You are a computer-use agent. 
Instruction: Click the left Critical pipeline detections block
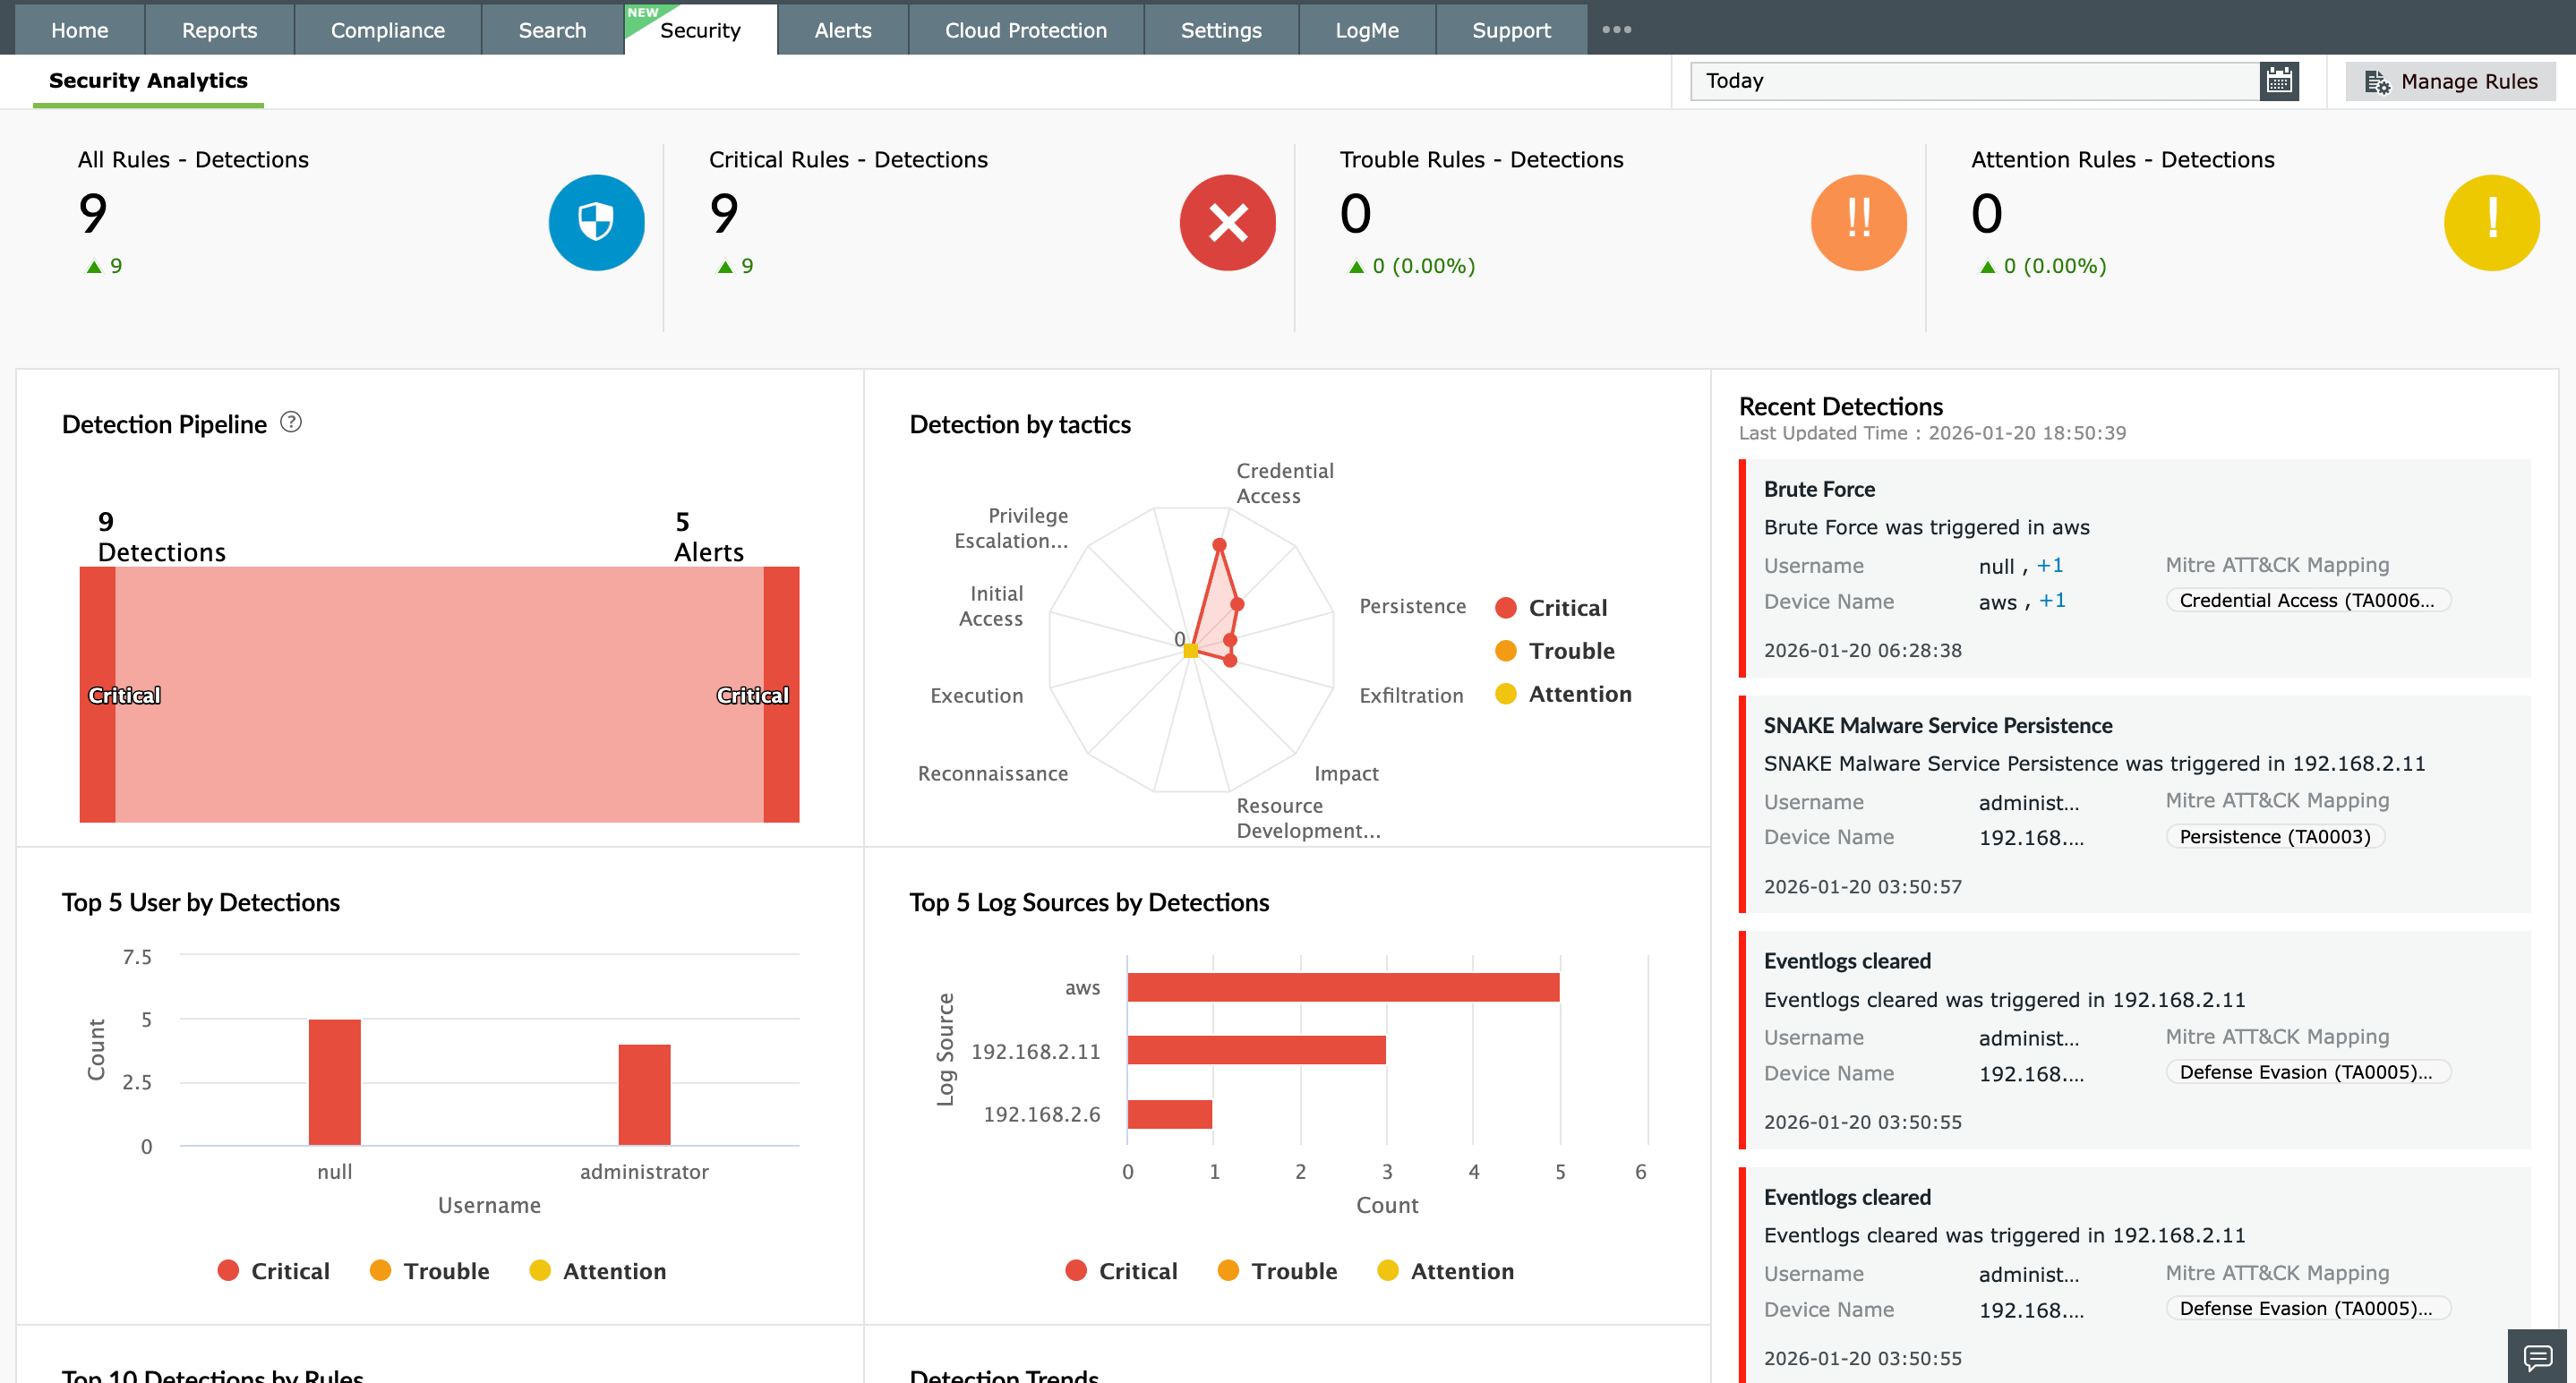coord(97,695)
